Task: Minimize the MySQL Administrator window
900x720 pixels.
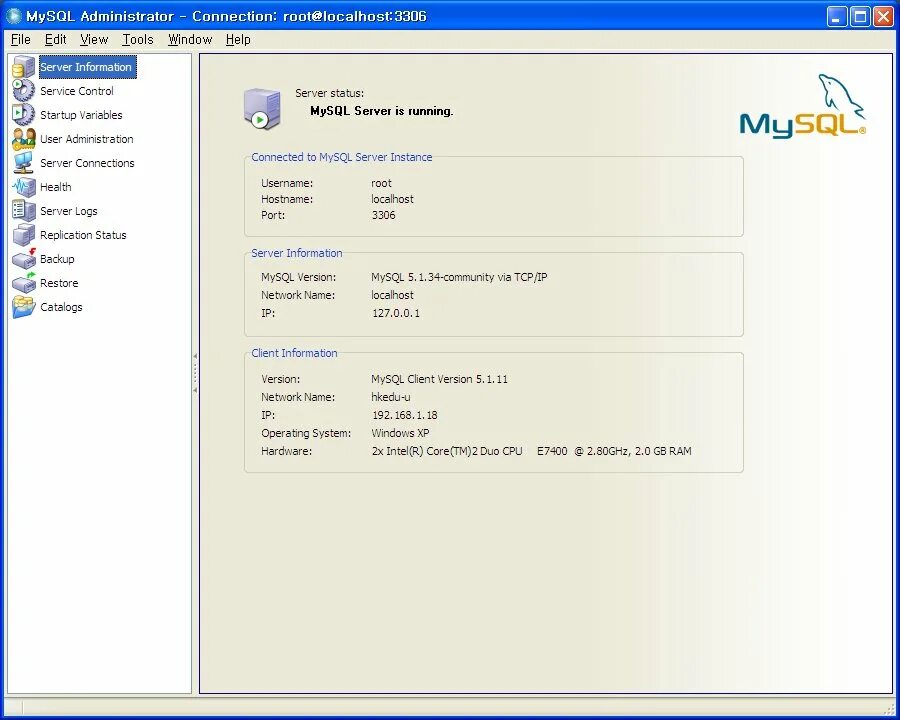Action: click(837, 17)
